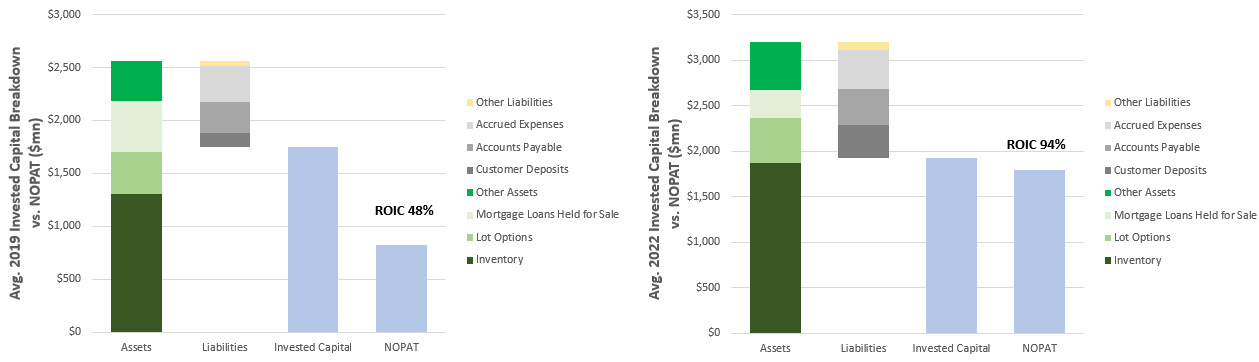Click Customer Deposits segment in 2022 Liabilities bar
The width and height of the screenshot is (1259, 362).
coord(863,141)
